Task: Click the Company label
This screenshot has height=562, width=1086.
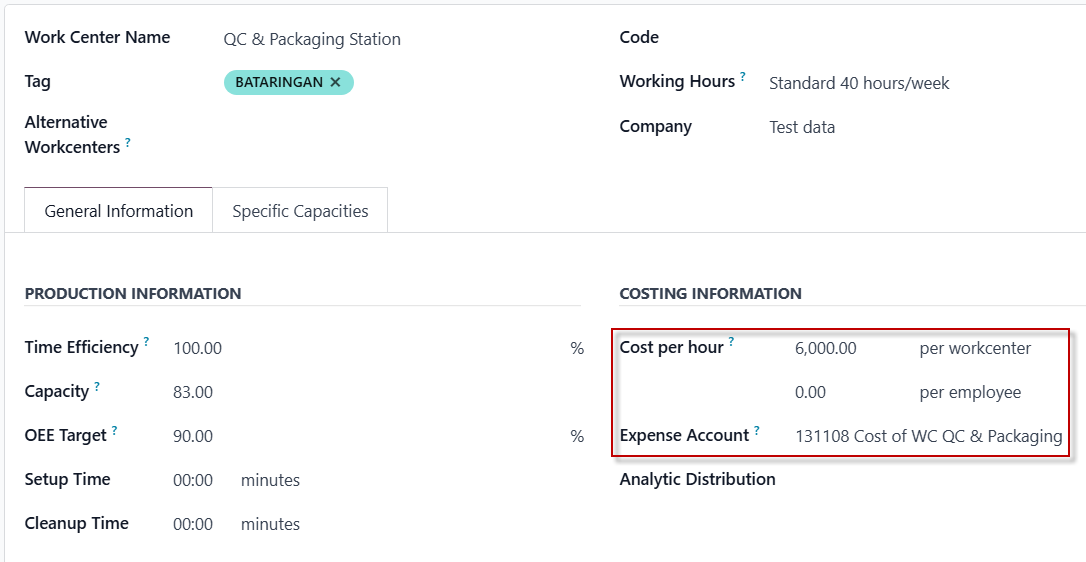Action: coord(656,127)
